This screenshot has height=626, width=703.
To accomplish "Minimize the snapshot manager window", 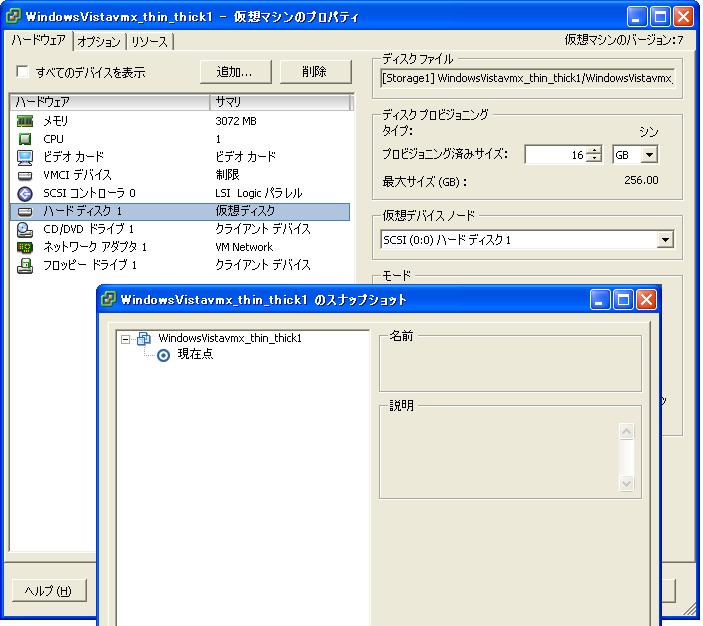I will point(599,300).
